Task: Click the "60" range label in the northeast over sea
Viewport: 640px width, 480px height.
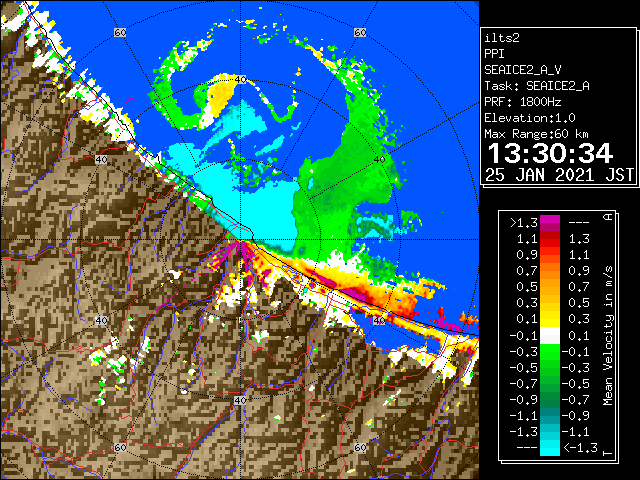Action: coord(360,33)
